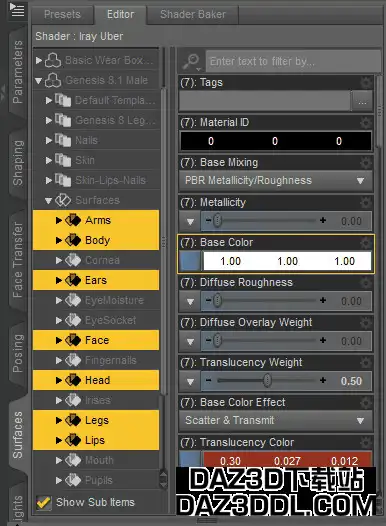Click the Translucency Weight slider handle

pyautogui.click(x=267, y=381)
